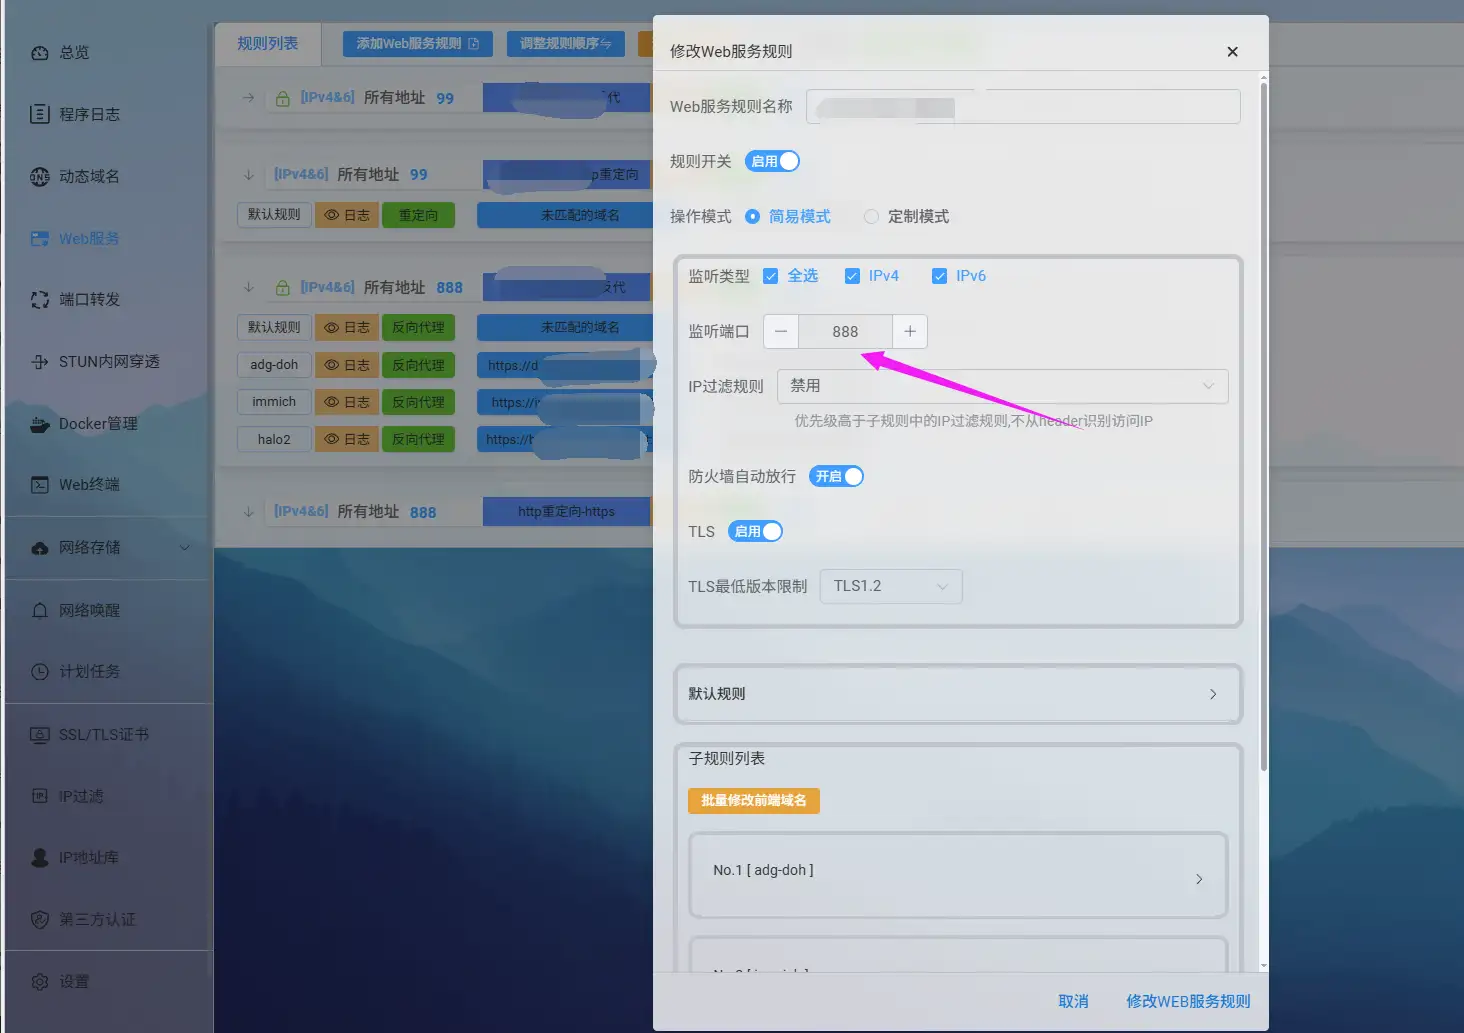This screenshot has width=1464, height=1033.
Task: Open the 程序日志 sidebar panel
Action: pyautogui.click(x=86, y=114)
